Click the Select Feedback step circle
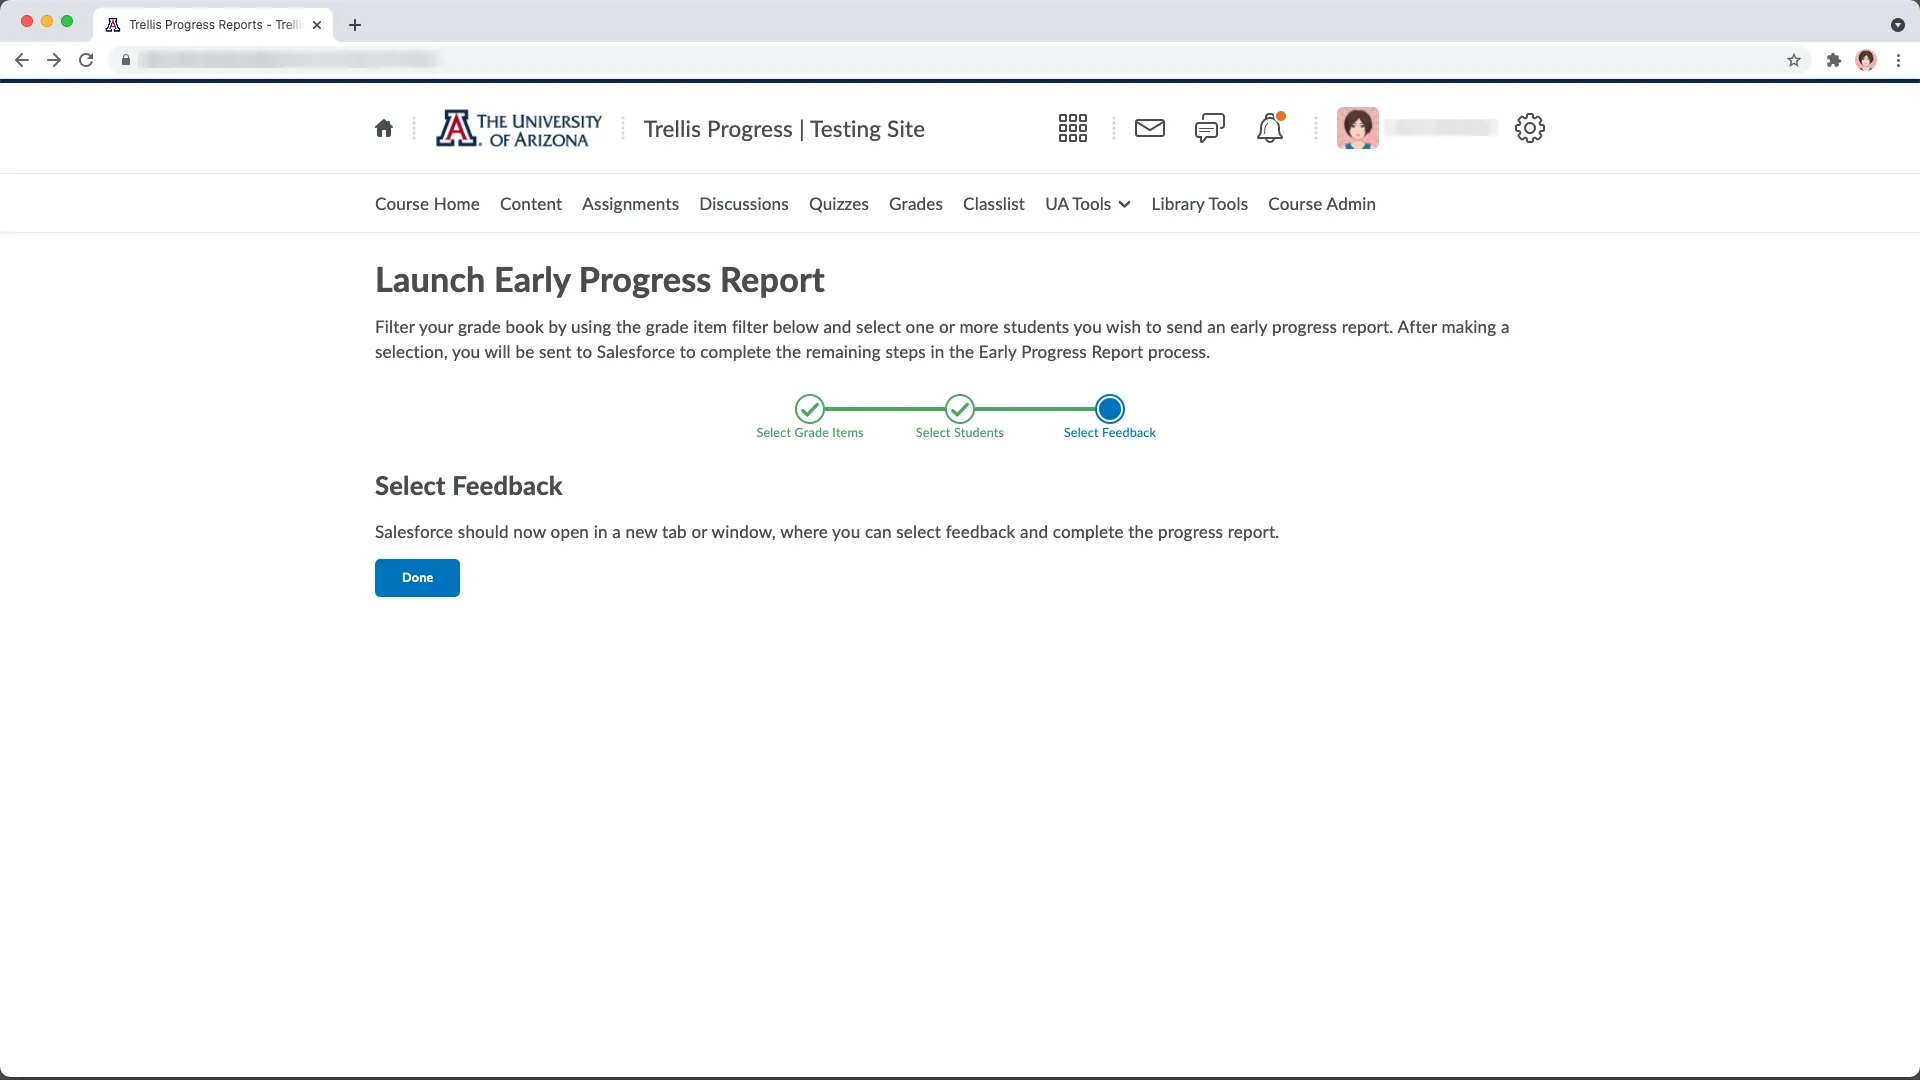 click(1110, 409)
